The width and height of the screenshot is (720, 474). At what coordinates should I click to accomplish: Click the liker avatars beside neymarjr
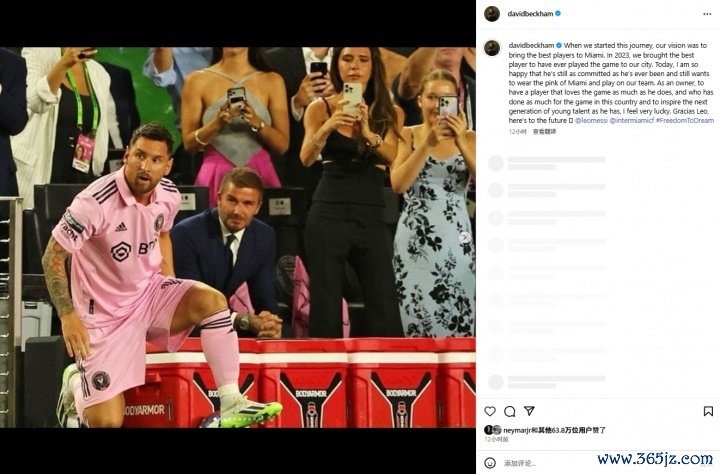493,430
